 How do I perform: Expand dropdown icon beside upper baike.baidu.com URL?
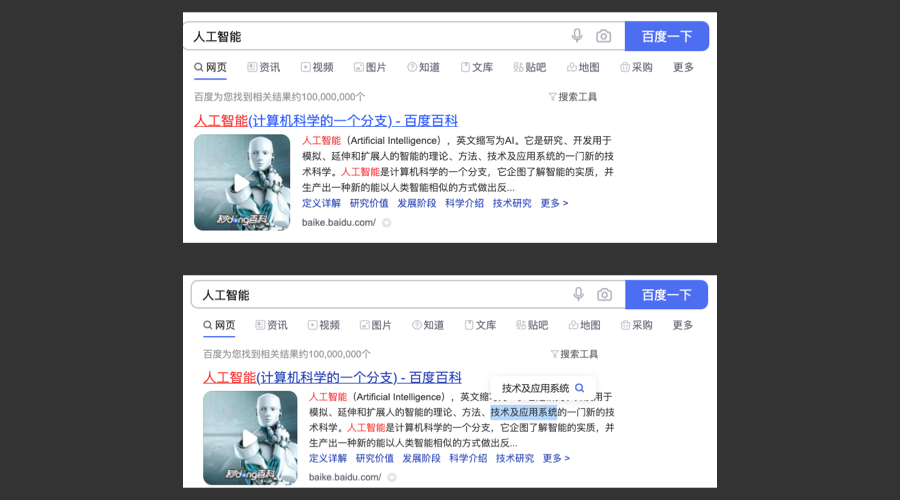(x=387, y=223)
